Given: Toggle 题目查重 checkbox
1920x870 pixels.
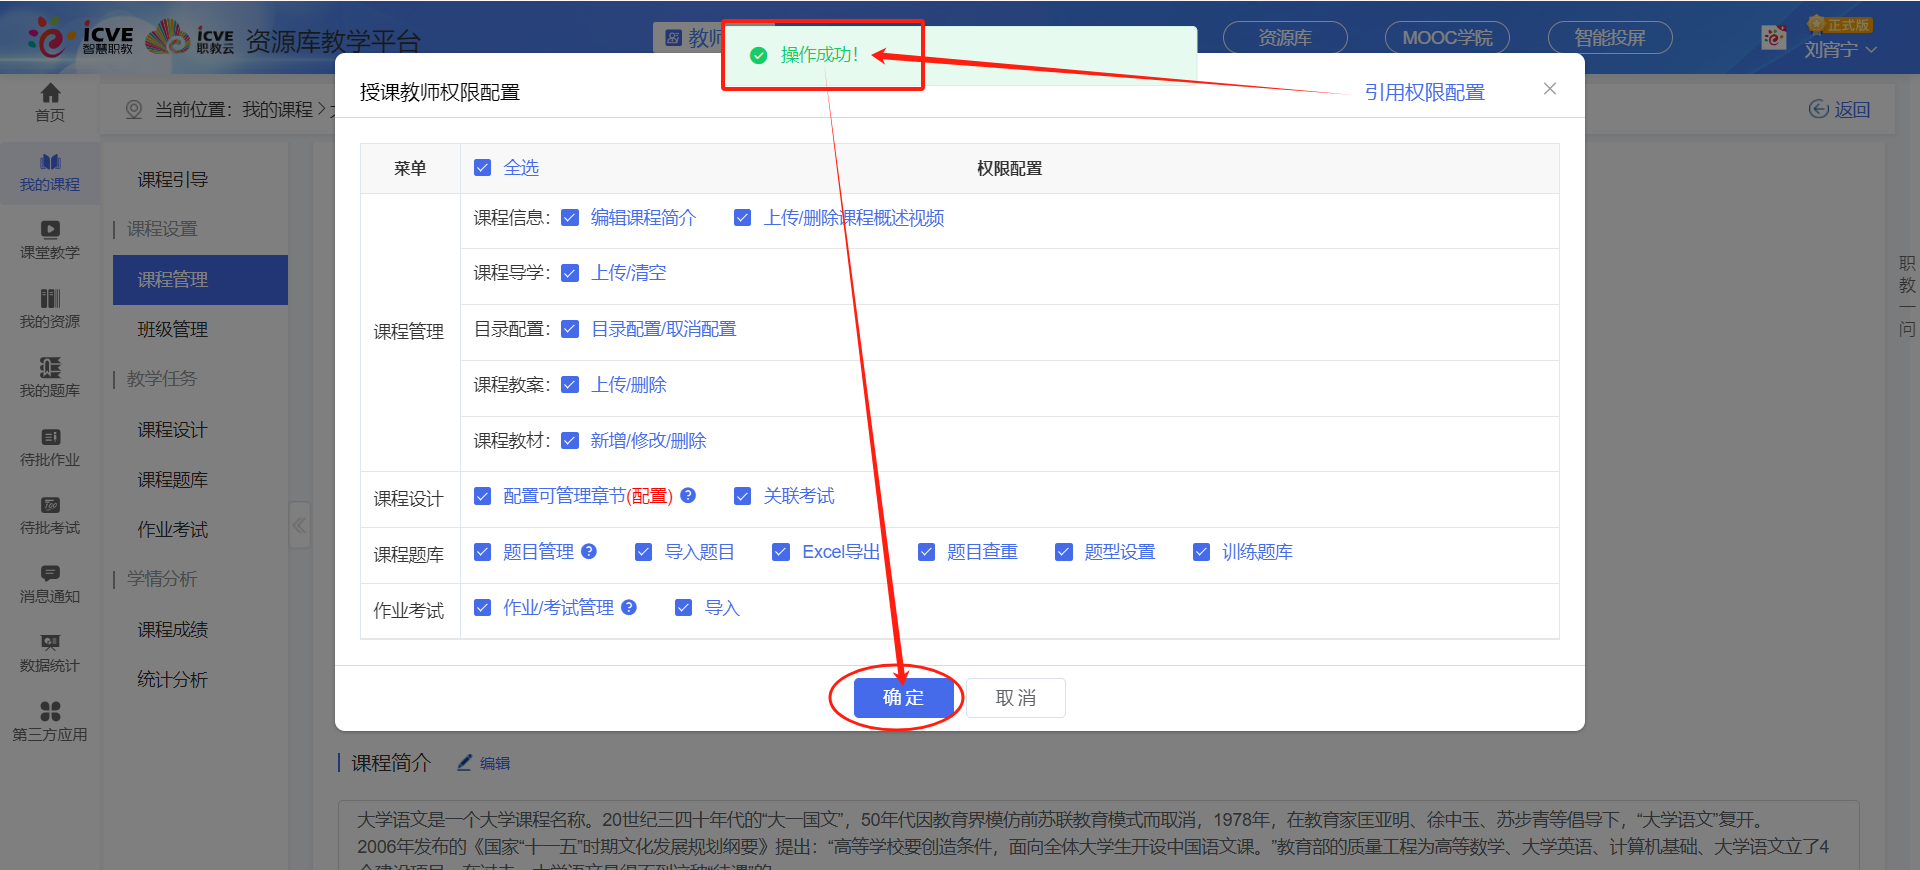Looking at the screenshot, I should pos(926,552).
